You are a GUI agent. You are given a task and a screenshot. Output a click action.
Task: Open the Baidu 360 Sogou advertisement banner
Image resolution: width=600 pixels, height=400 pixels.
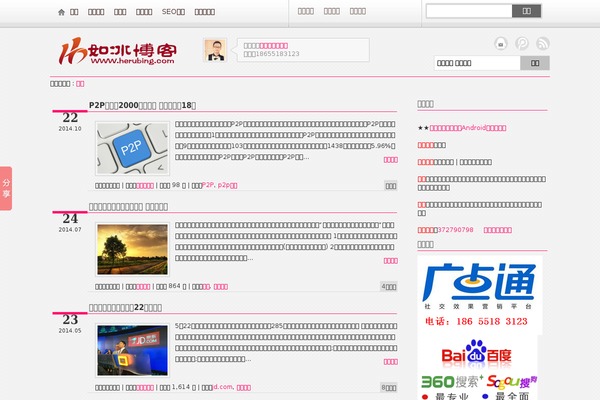[x=478, y=367]
